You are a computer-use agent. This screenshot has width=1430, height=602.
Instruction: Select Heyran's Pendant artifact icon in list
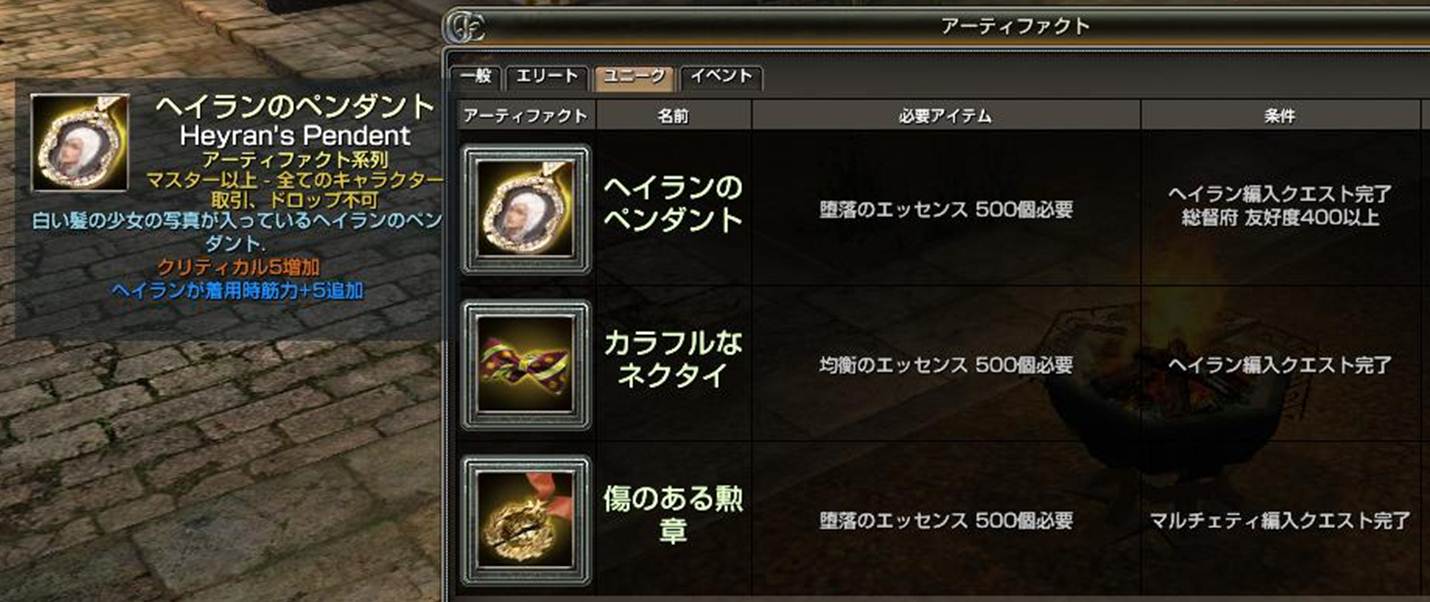526,209
